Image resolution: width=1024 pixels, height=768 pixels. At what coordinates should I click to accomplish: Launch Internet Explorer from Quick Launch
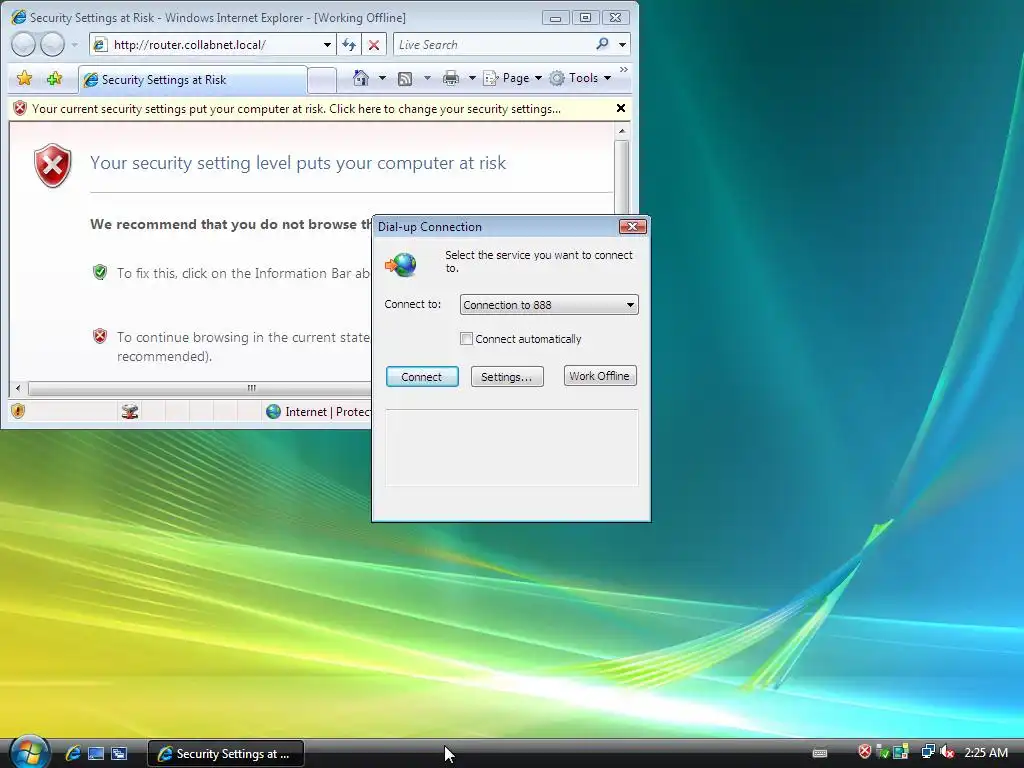click(x=72, y=753)
